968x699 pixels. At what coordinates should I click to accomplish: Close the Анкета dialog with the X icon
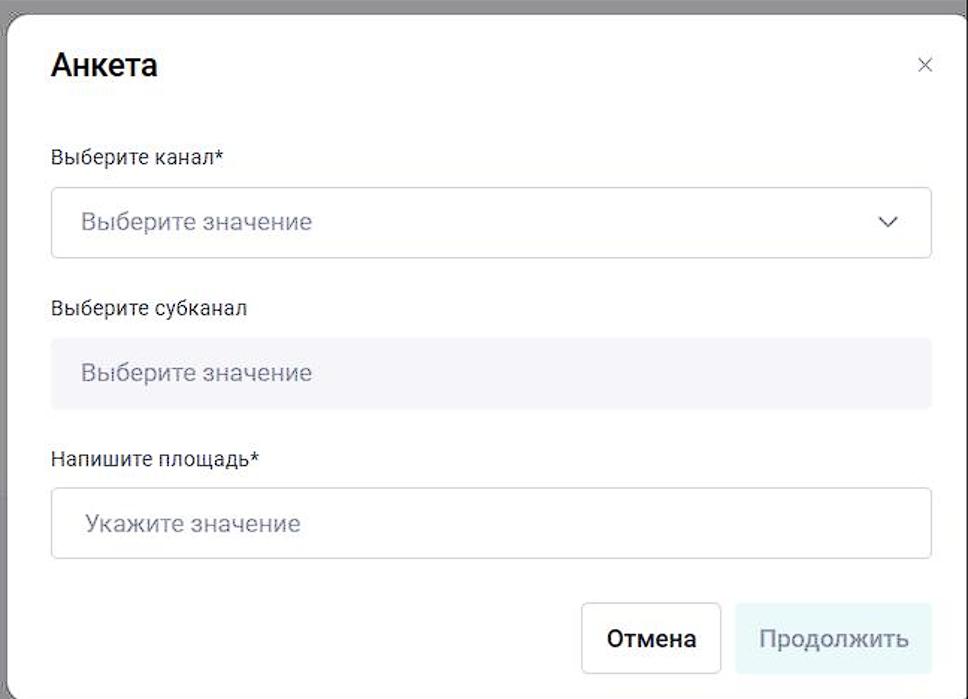pyautogui.click(x=925, y=65)
